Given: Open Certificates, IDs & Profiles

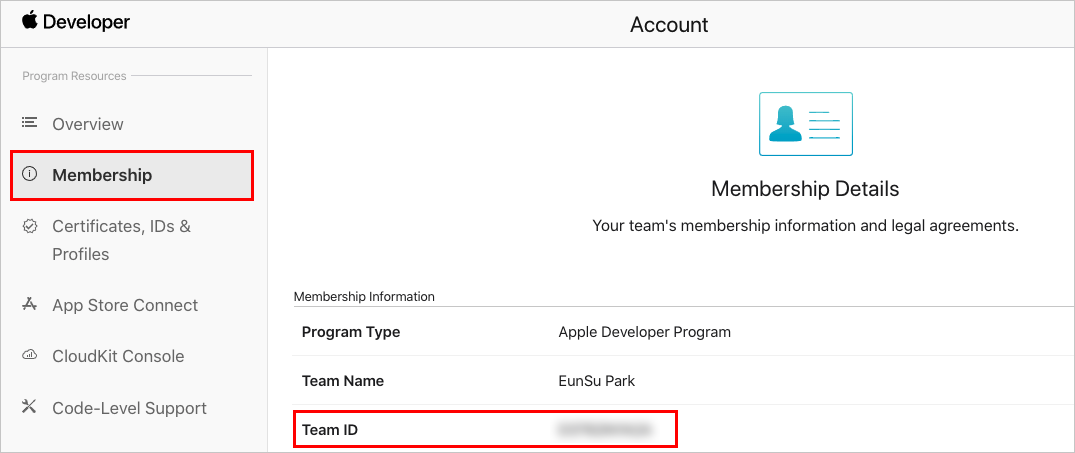Looking at the screenshot, I should tap(121, 240).
